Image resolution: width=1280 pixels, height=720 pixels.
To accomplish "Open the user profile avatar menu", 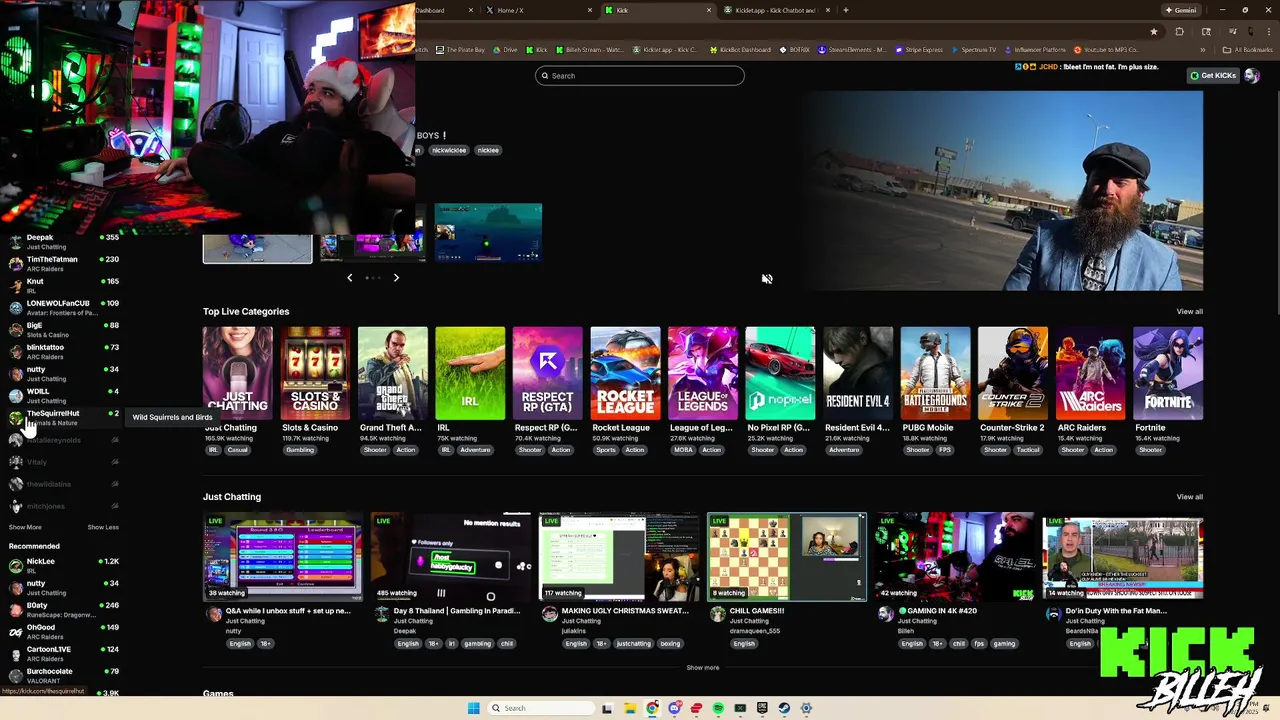I will tap(1252, 76).
